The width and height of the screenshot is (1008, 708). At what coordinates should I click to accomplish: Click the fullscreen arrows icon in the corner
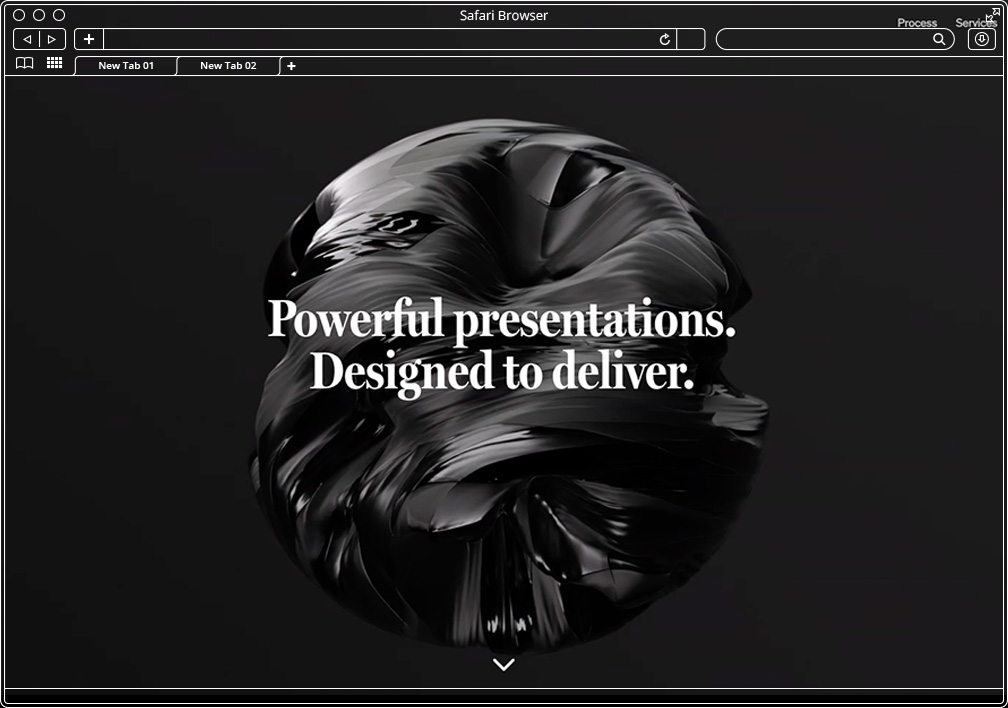(x=992, y=14)
